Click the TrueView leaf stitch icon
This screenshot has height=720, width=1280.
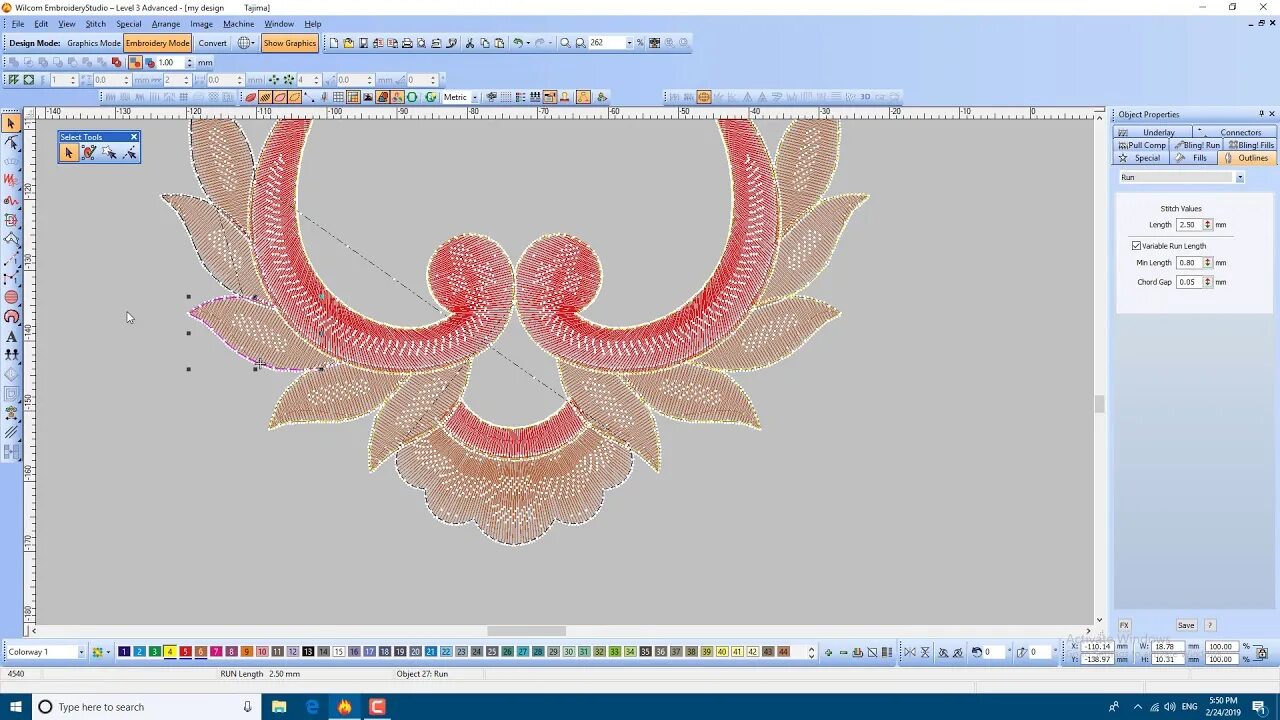[250, 97]
